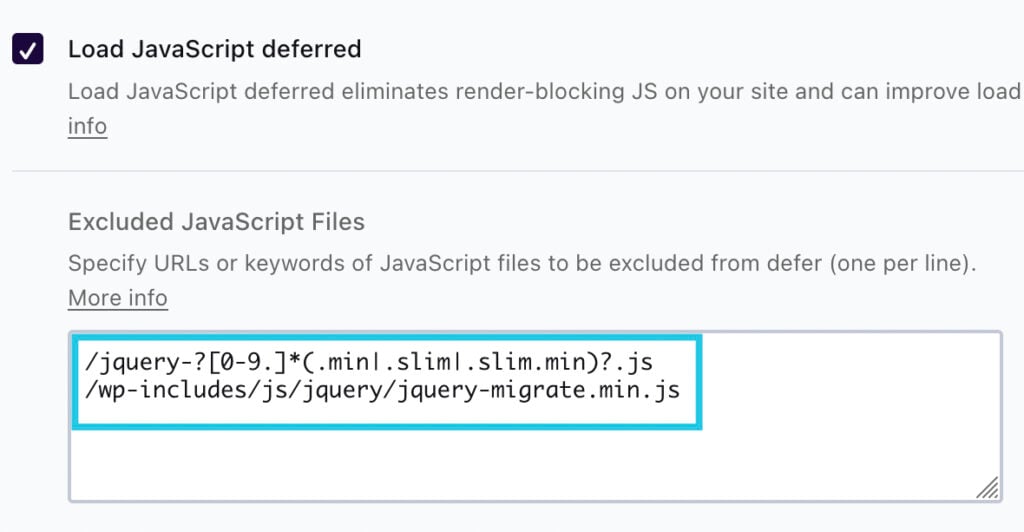The width and height of the screenshot is (1024, 532).
Task: Click the 'Load JavaScript deferred' label text
Action: [x=215, y=49]
